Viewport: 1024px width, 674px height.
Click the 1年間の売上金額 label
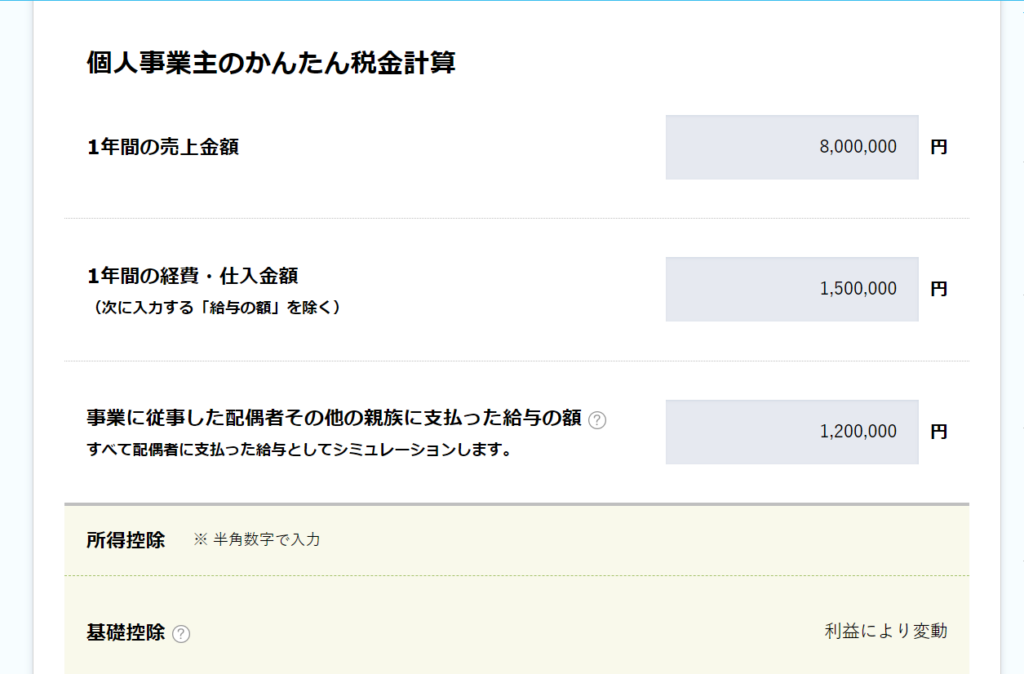[163, 147]
